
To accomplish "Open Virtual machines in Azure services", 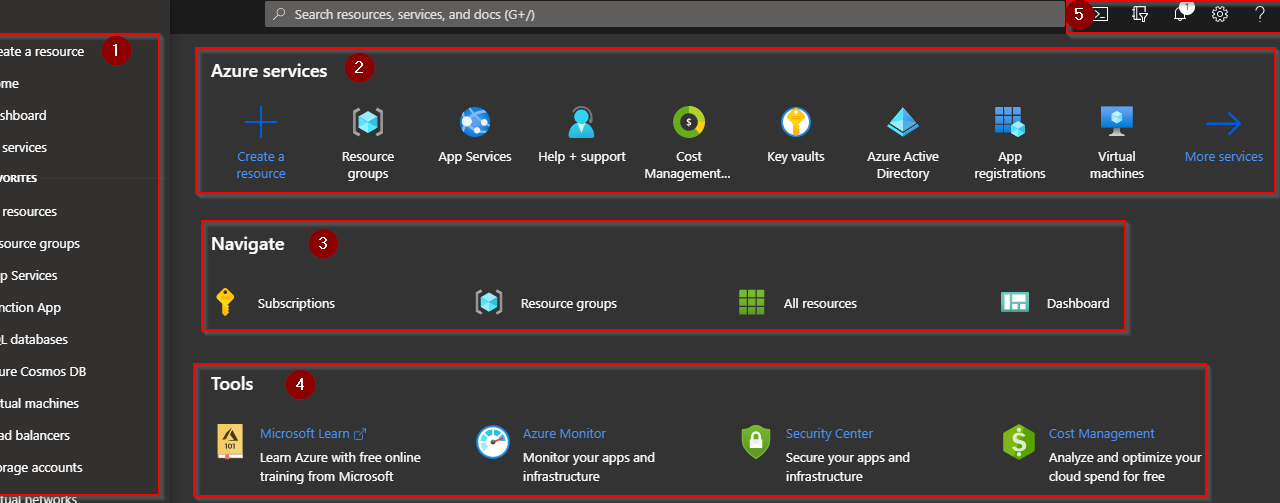I will pos(1116,124).
